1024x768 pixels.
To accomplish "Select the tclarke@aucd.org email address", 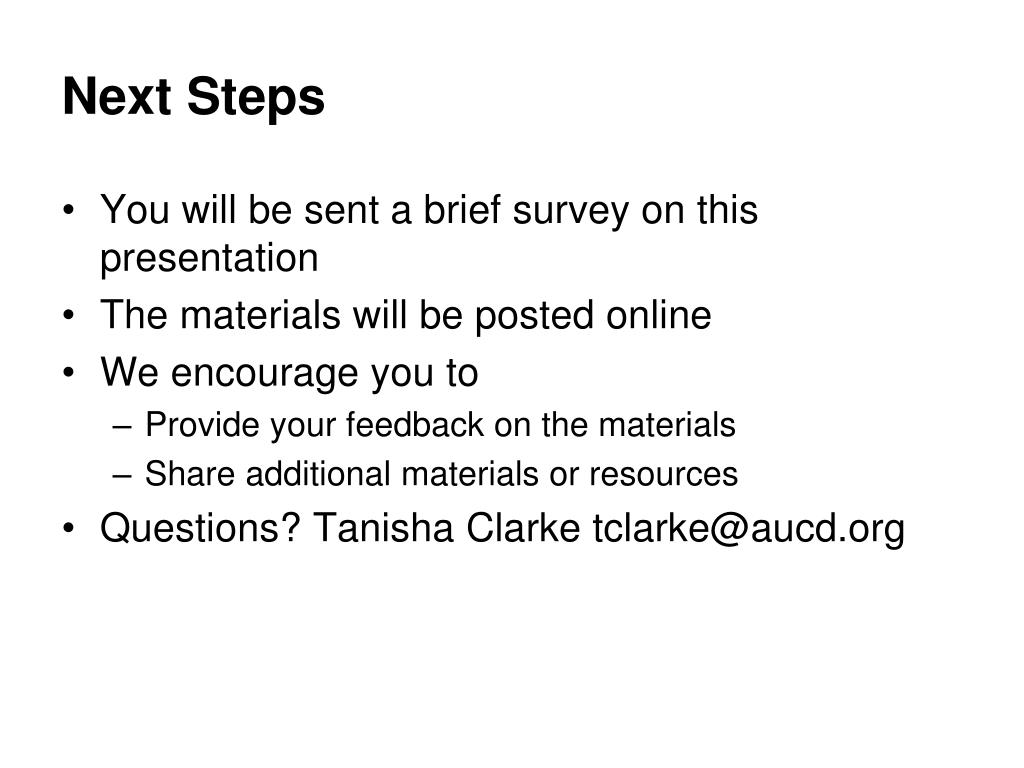I will tap(748, 528).
